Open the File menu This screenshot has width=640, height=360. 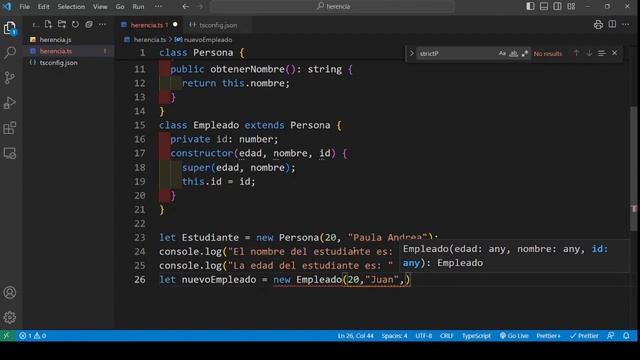point(24,7)
